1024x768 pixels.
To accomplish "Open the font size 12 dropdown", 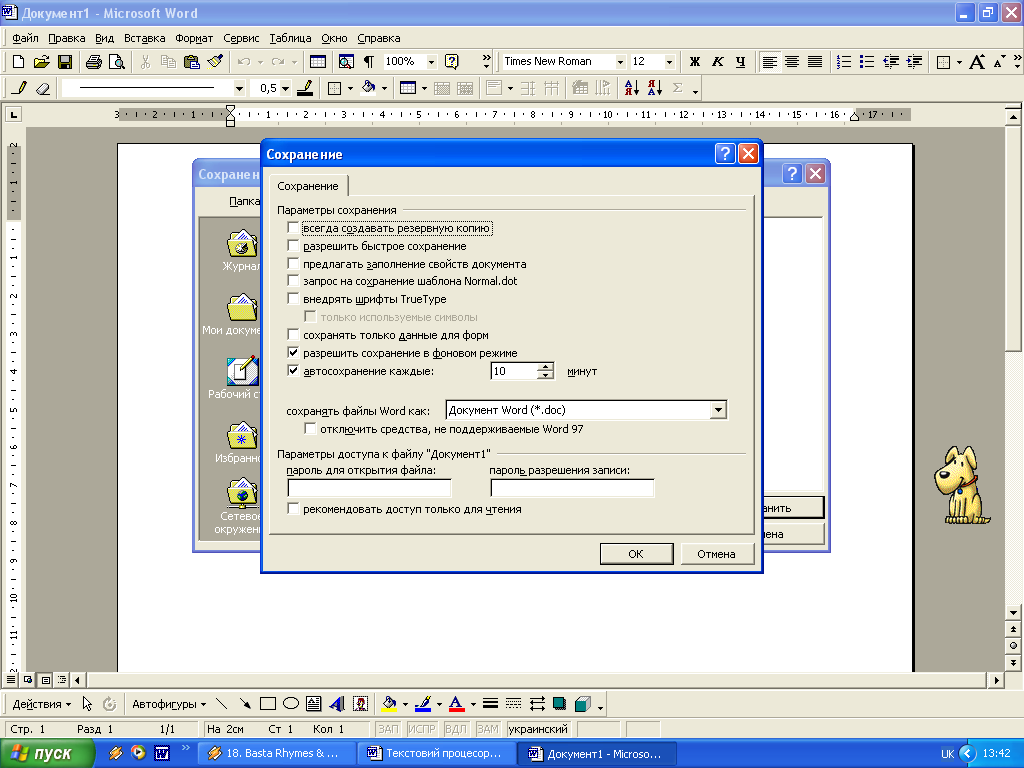I will point(669,61).
